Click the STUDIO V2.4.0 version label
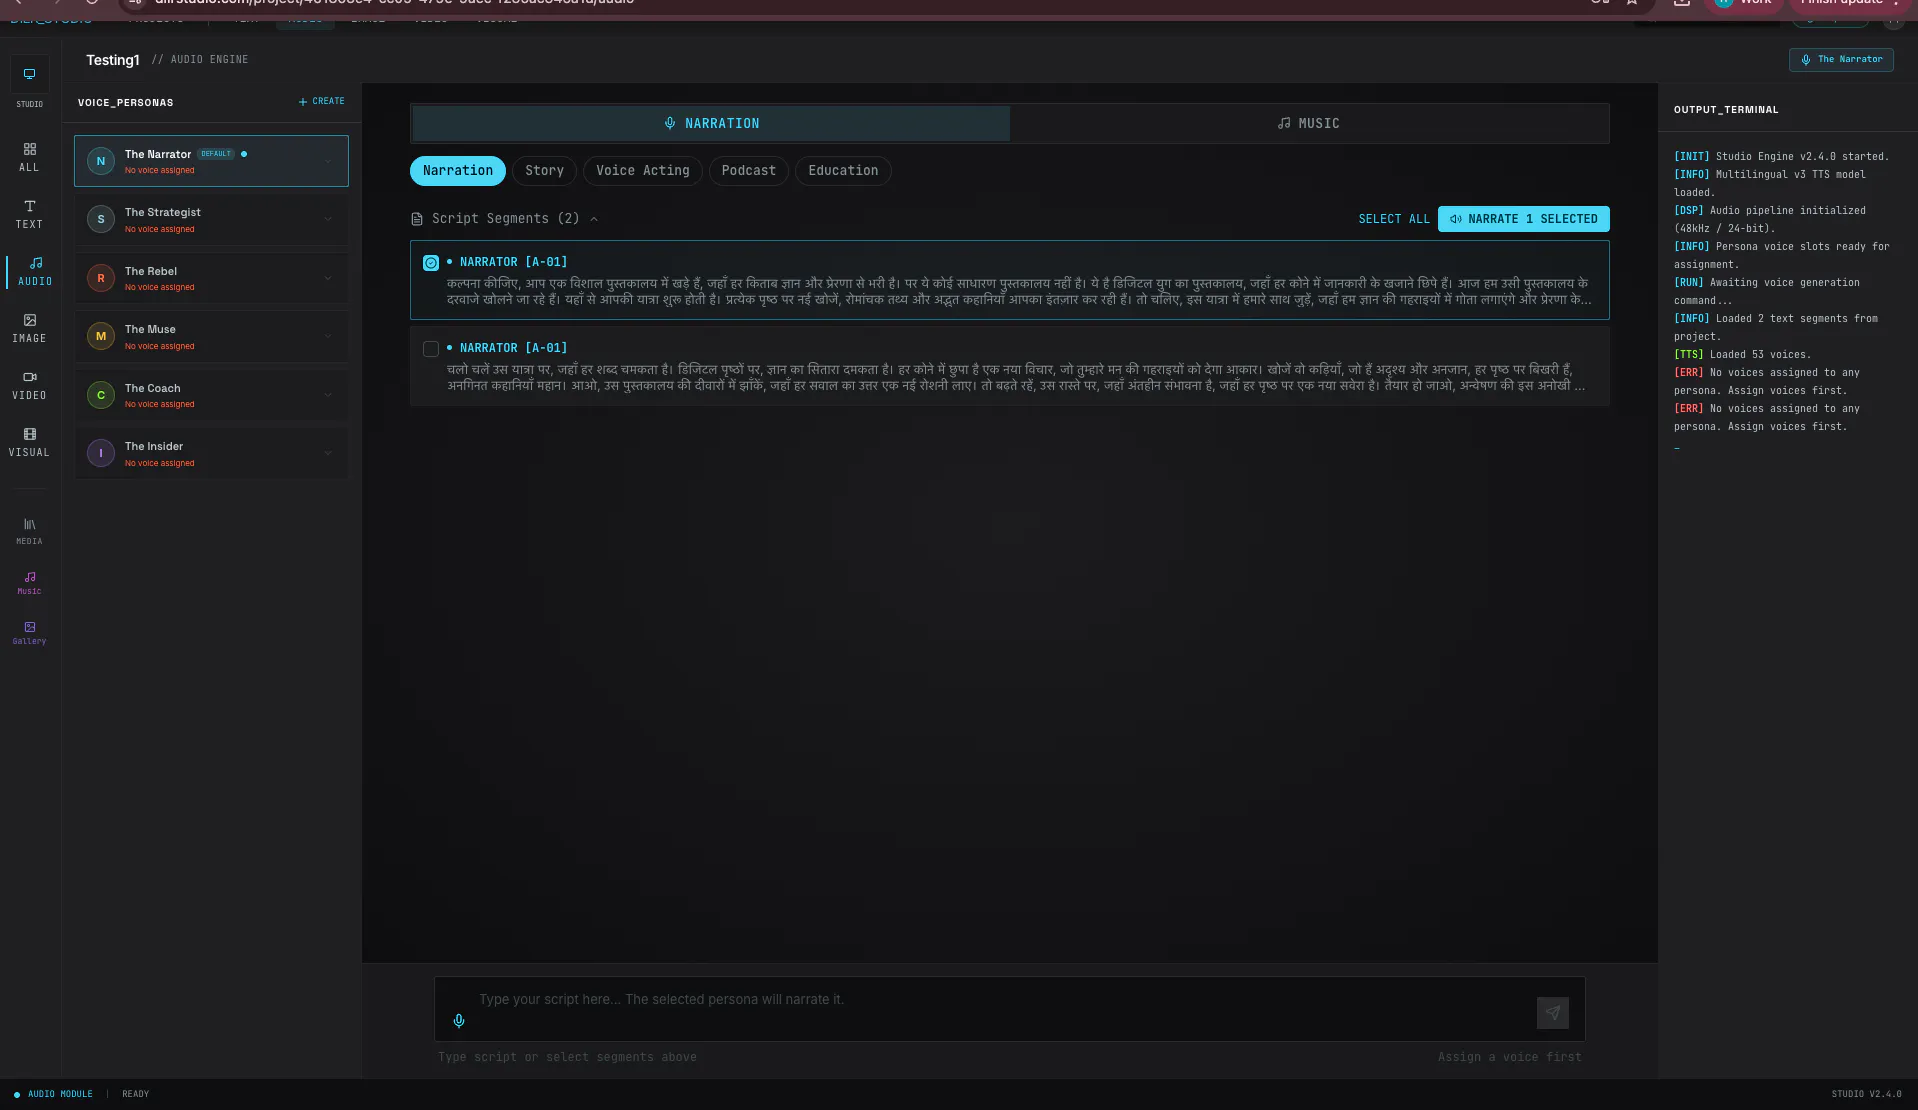The width and height of the screenshot is (1918, 1110). point(1866,1094)
